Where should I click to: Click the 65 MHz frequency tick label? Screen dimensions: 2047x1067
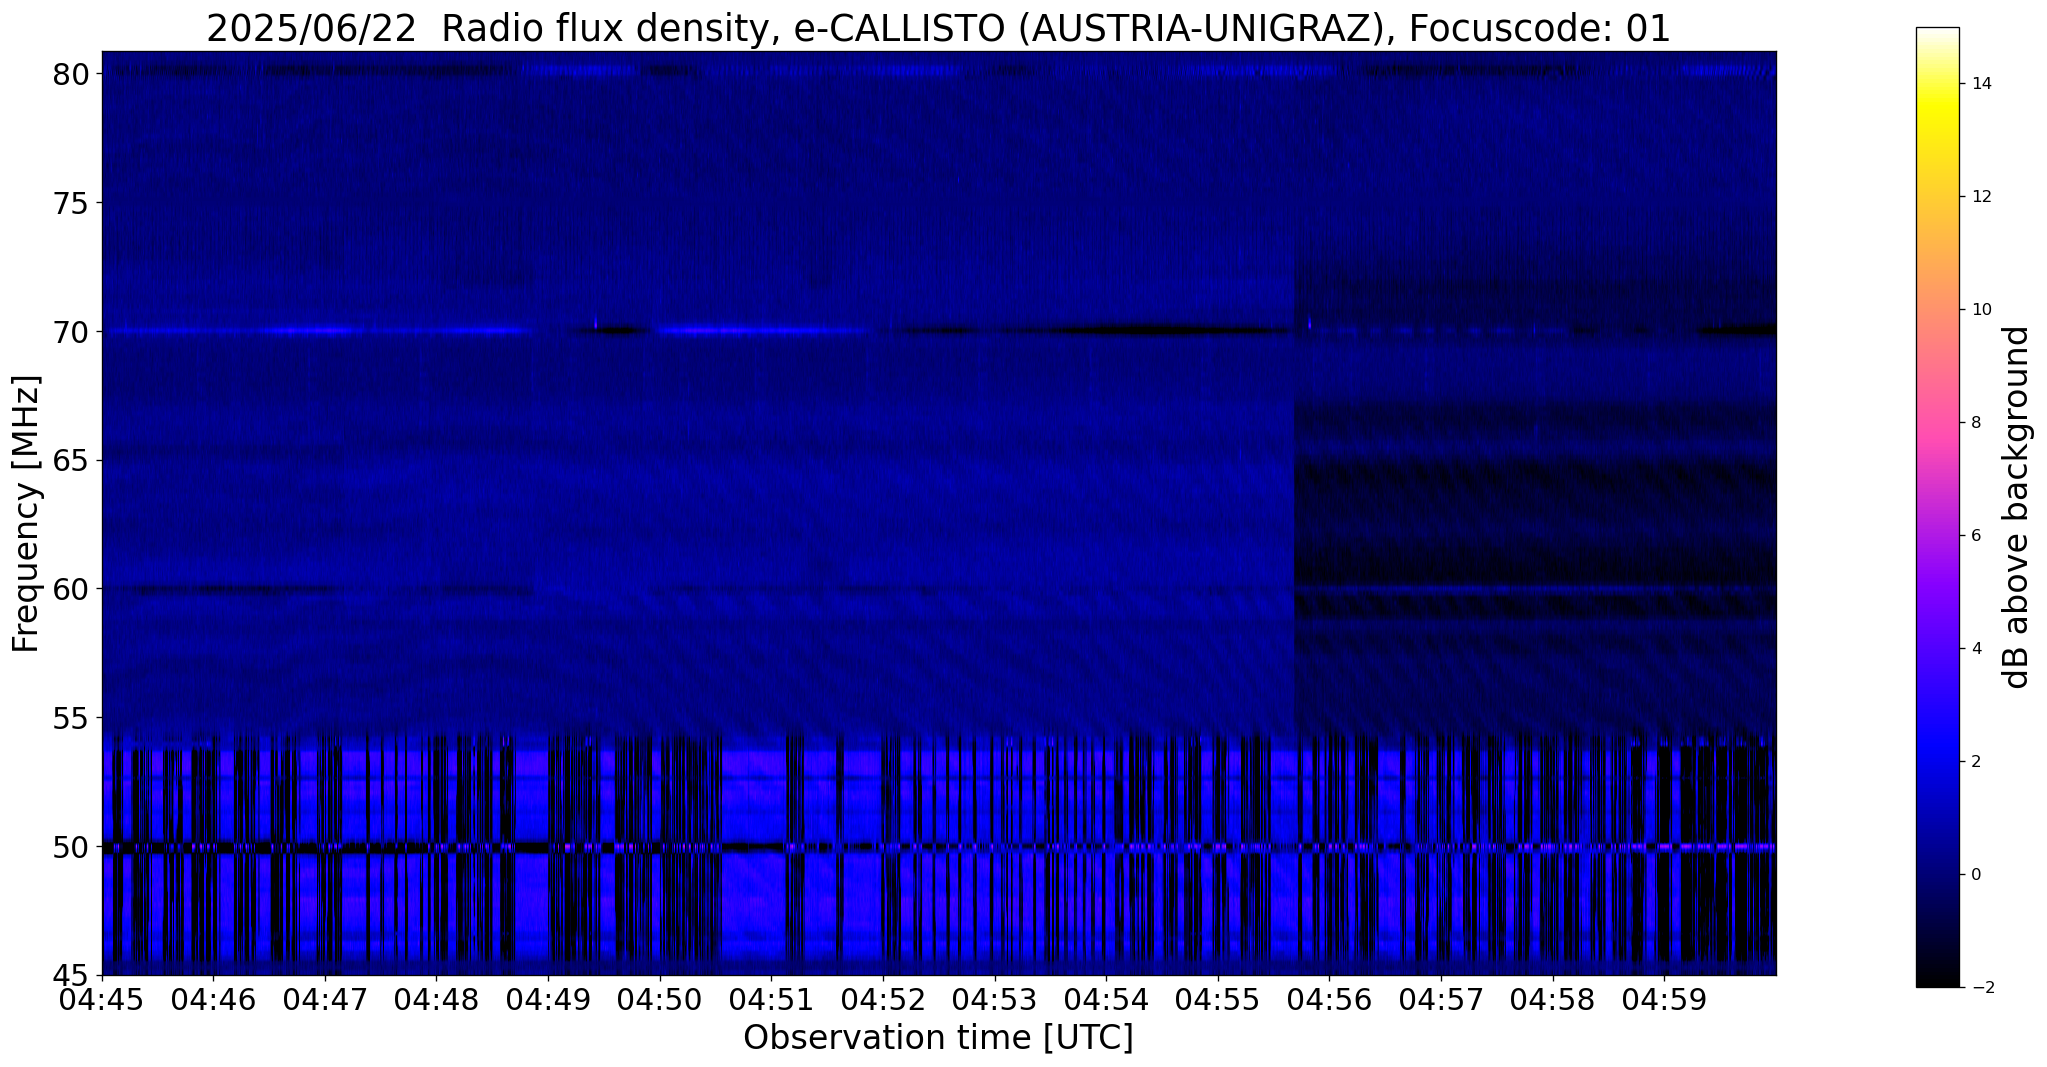[x=71, y=460]
